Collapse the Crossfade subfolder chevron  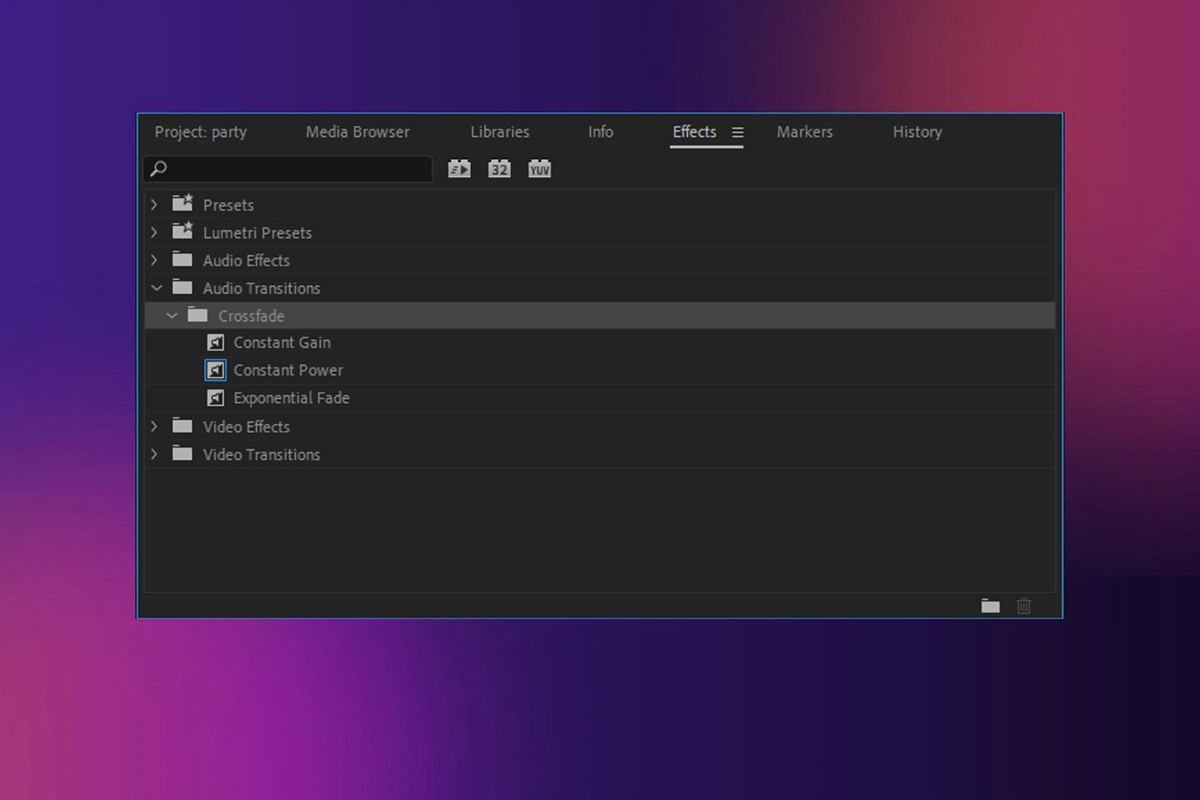(171, 316)
